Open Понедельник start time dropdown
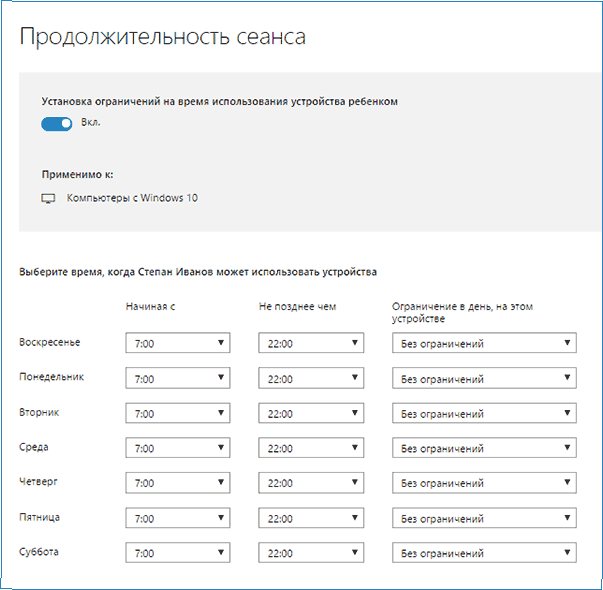The image size is (603, 590). point(178,378)
